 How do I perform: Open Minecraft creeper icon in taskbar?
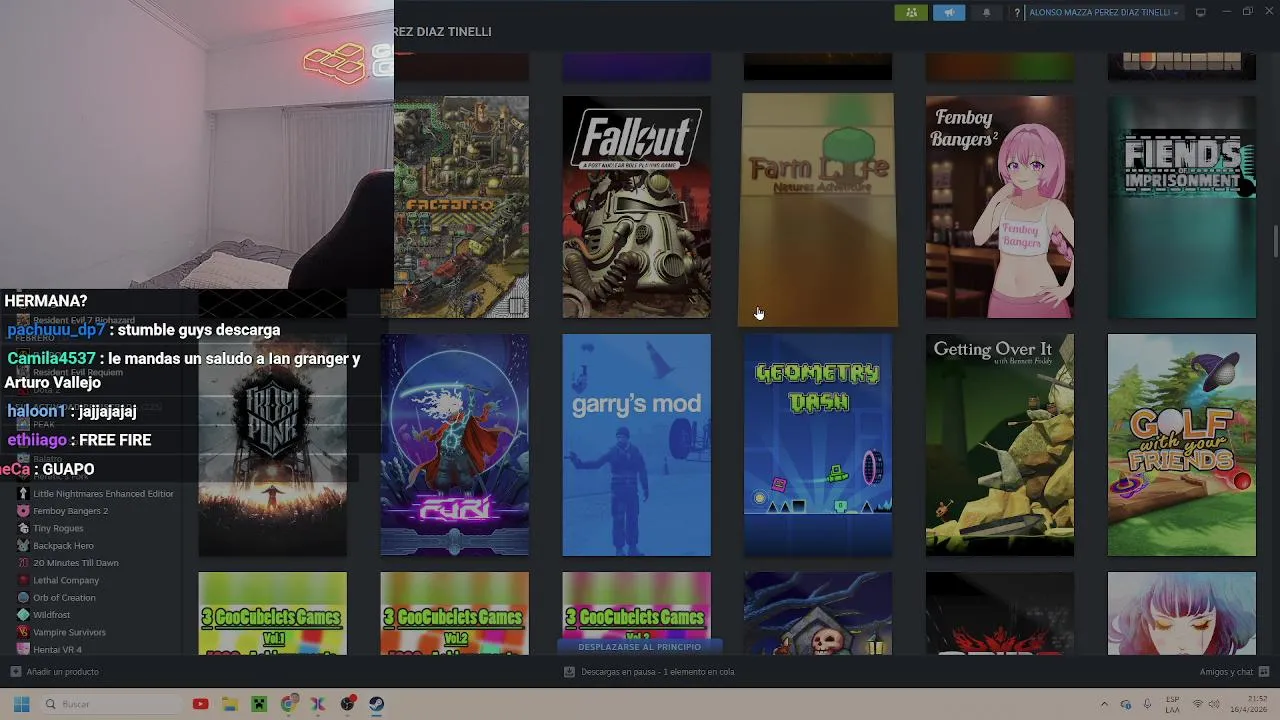pyautogui.click(x=259, y=704)
